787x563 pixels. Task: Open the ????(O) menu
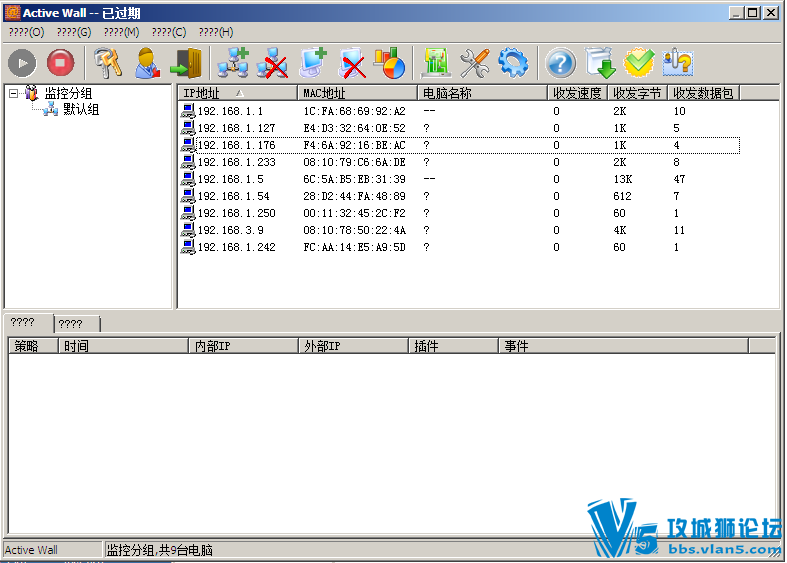pyautogui.click(x=27, y=32)
